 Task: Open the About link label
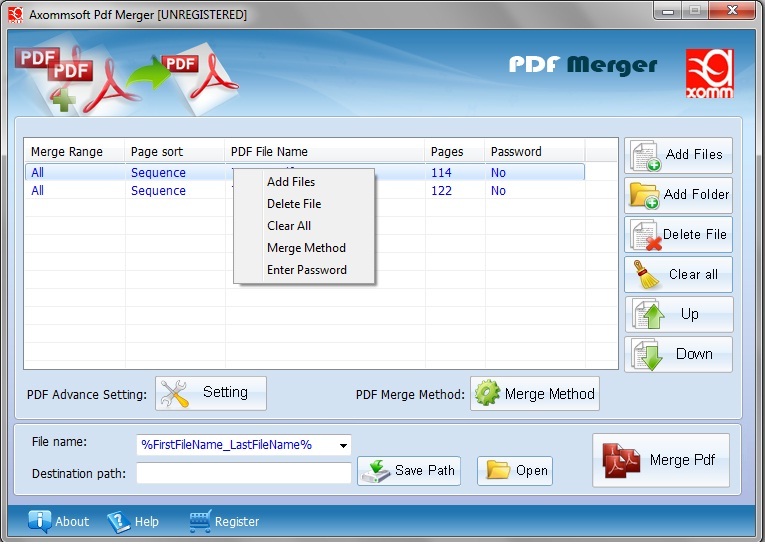[x=72, y=522]
